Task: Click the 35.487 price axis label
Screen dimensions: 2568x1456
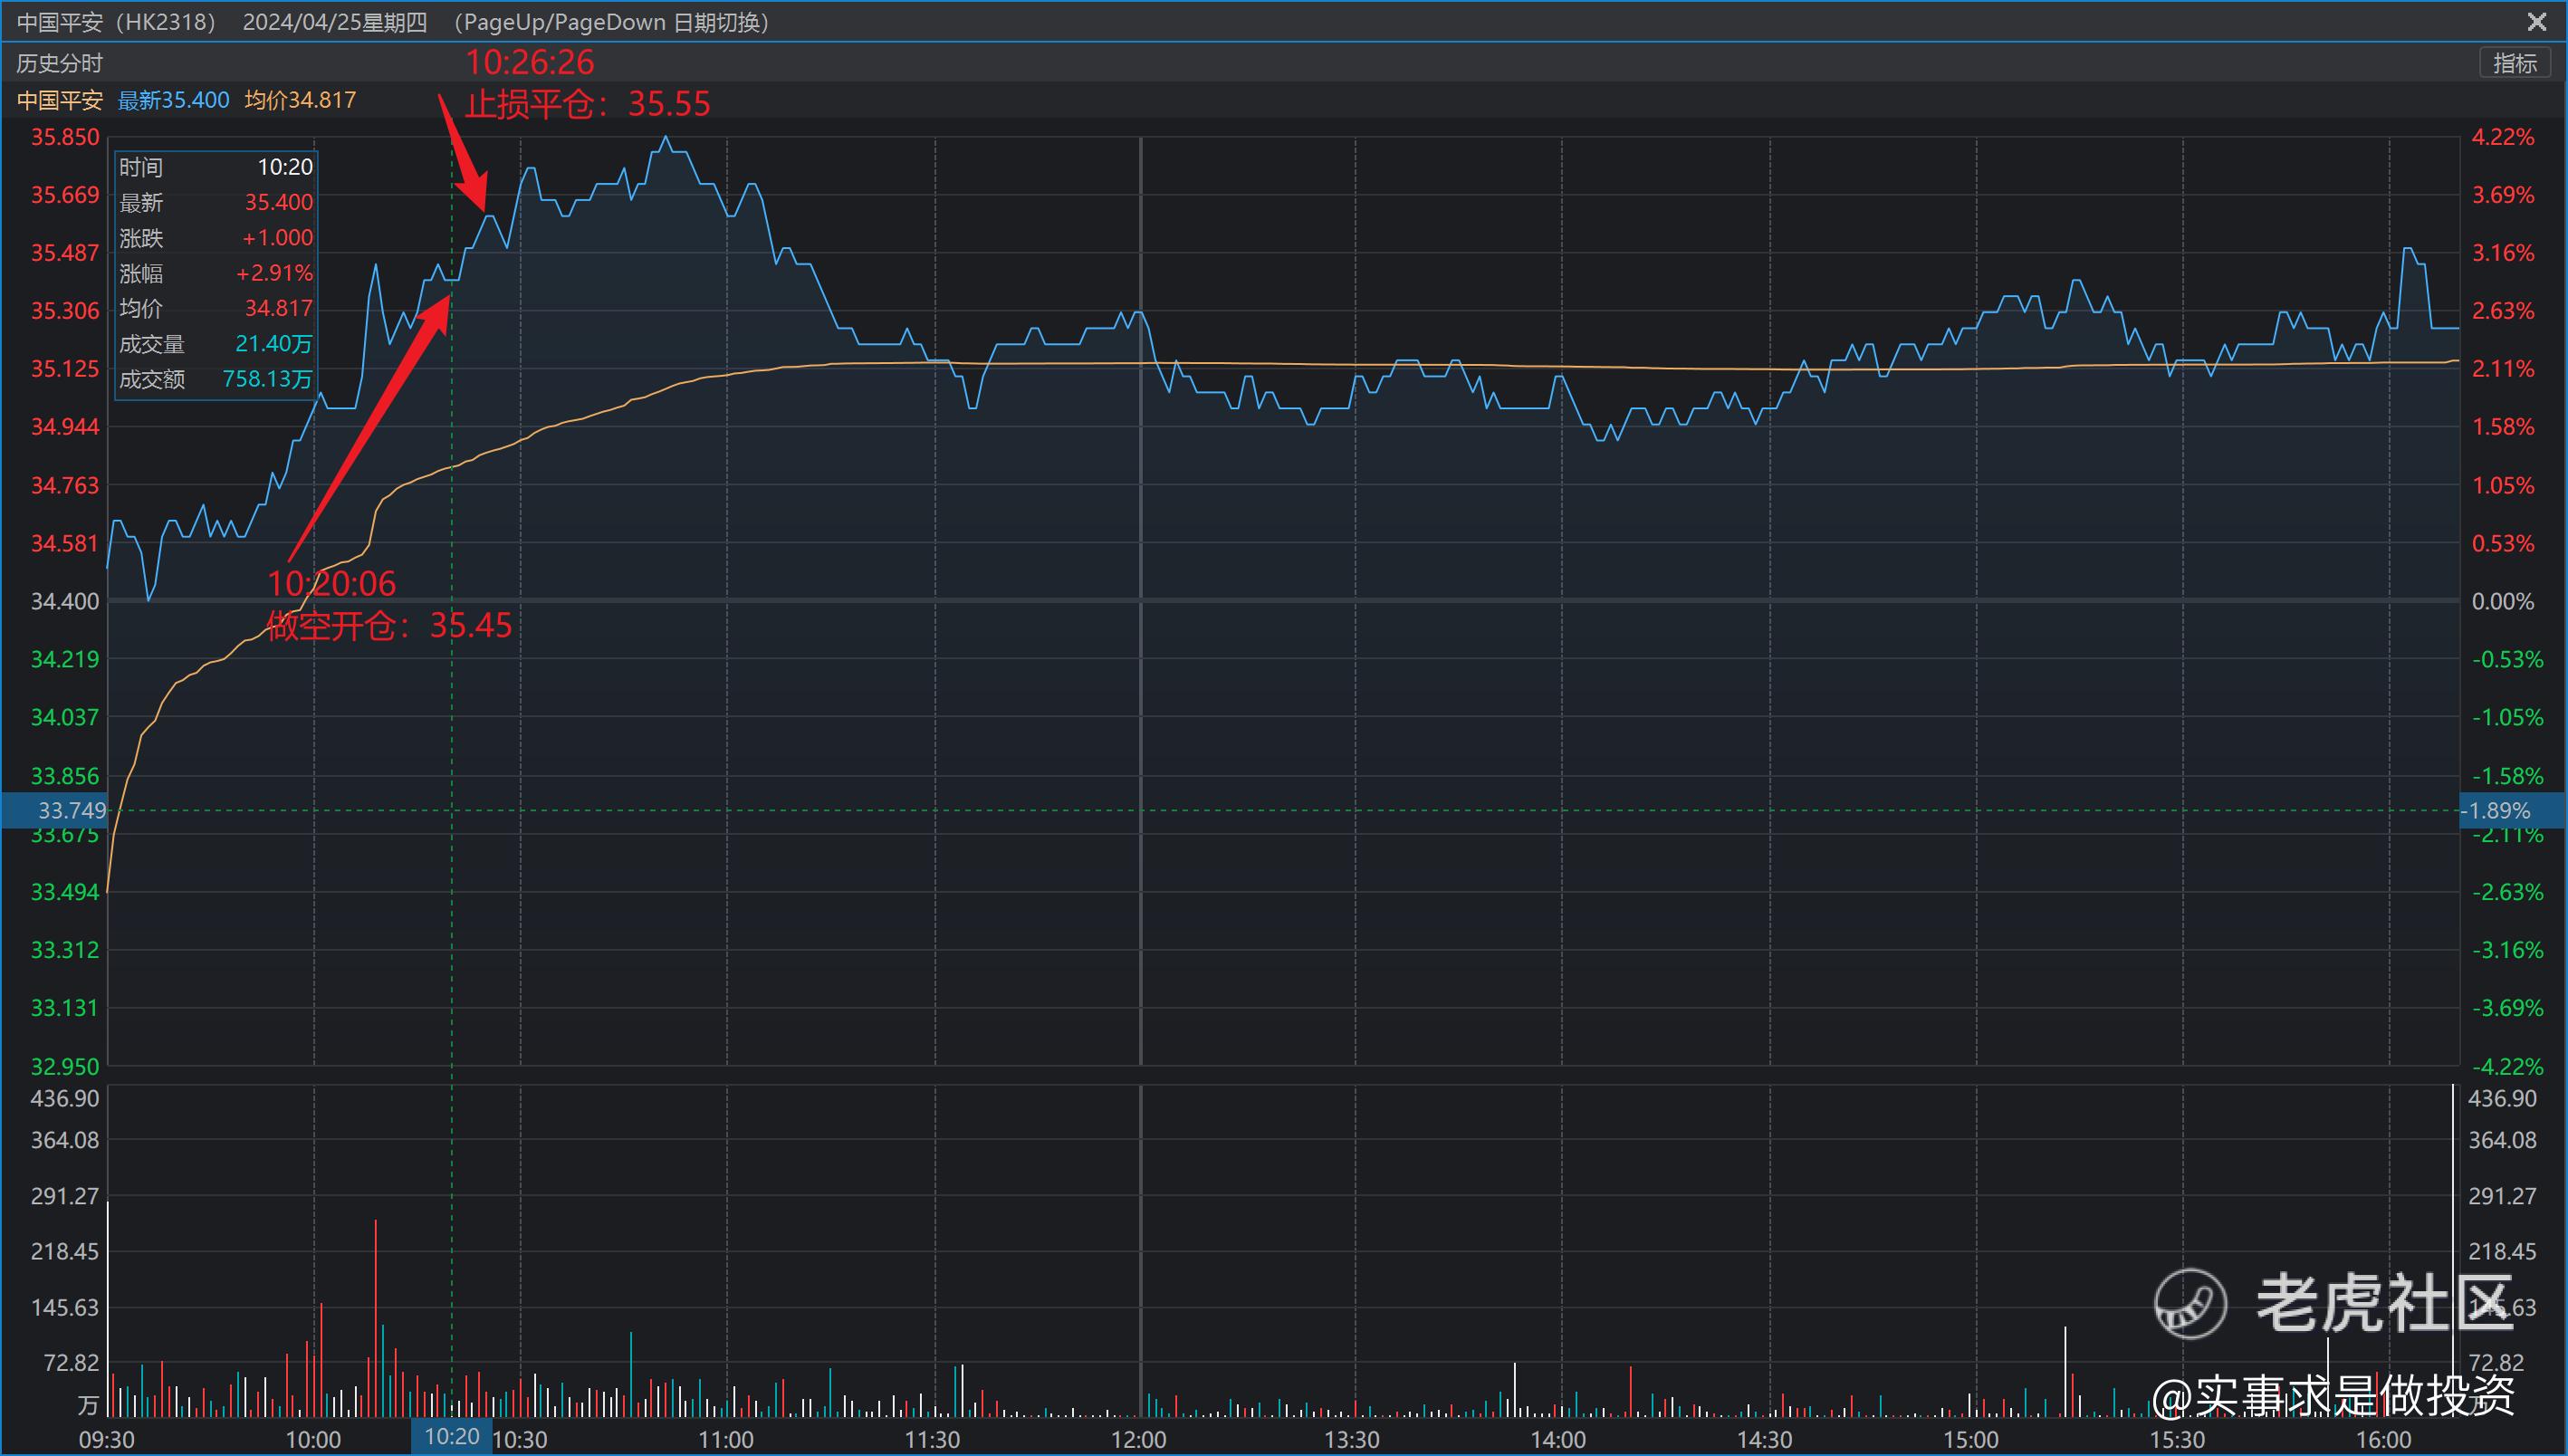Action: click(x=65, y=253)
